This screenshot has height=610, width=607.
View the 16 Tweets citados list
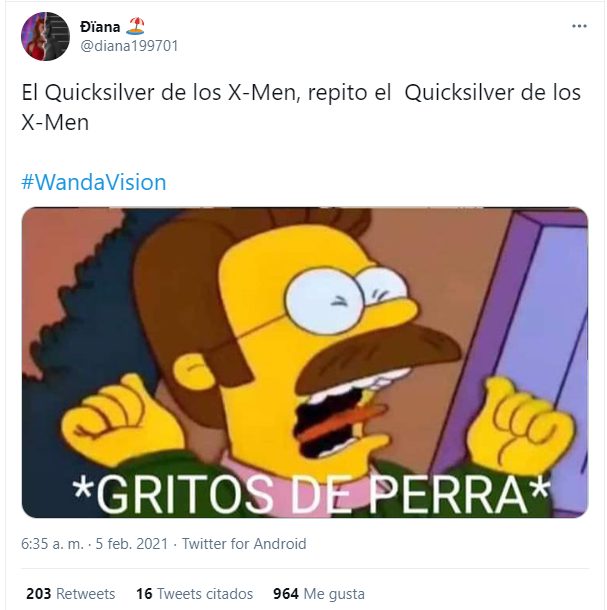[194, 594]
